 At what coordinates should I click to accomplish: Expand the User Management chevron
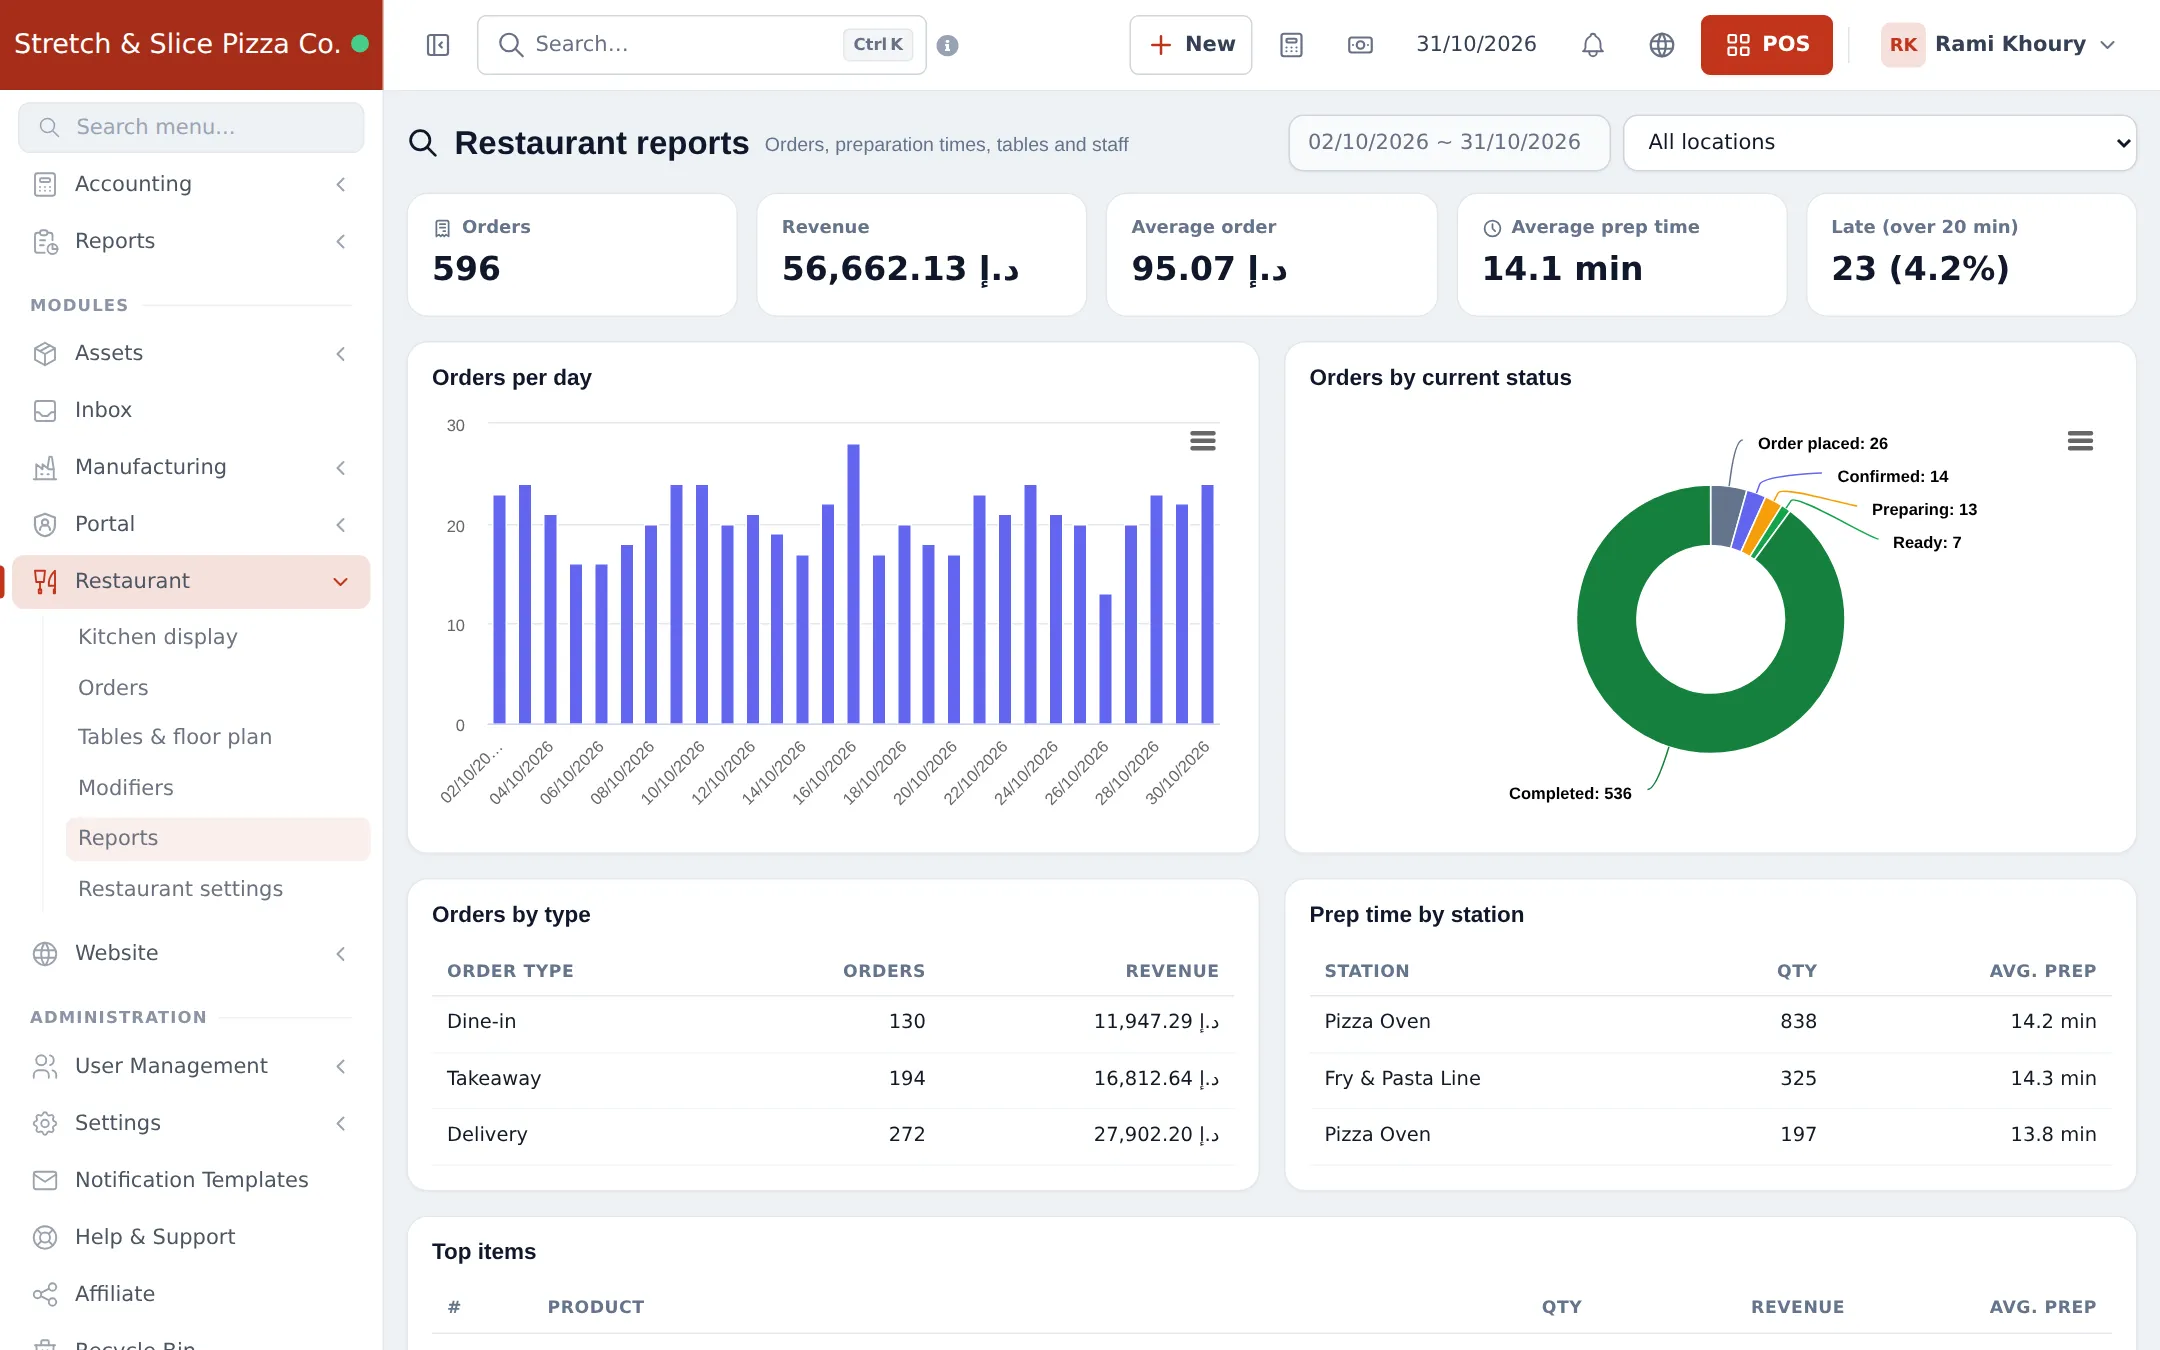pyautogui.click(x=341, y=1066)
